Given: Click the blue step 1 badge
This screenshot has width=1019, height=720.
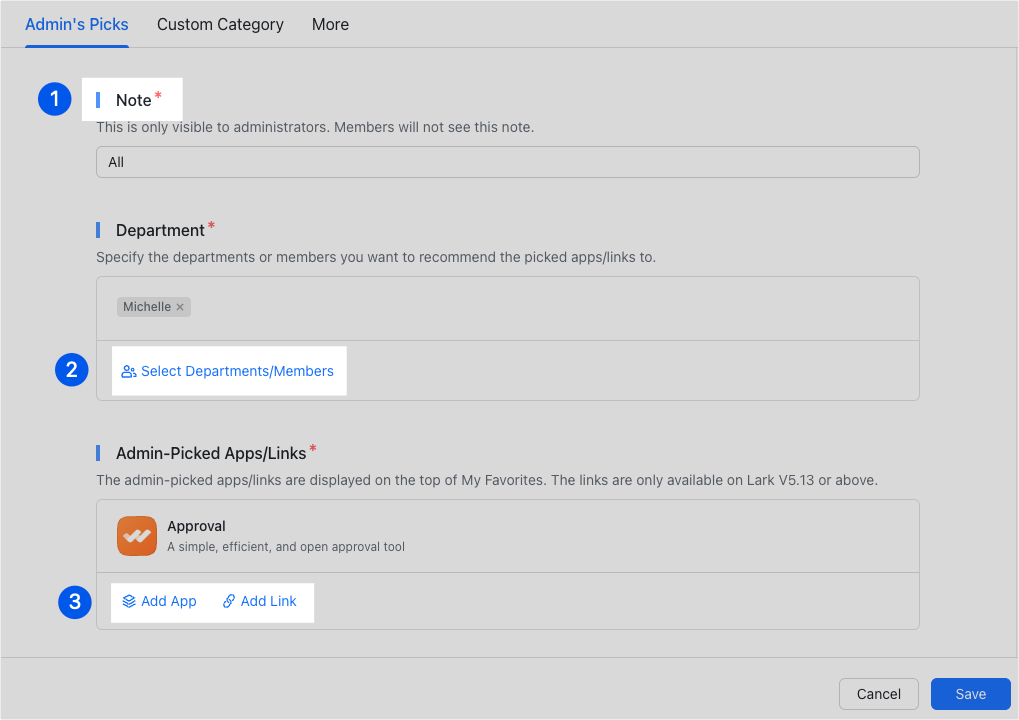Looking at the screenshot, I should [x=54, y=99].
